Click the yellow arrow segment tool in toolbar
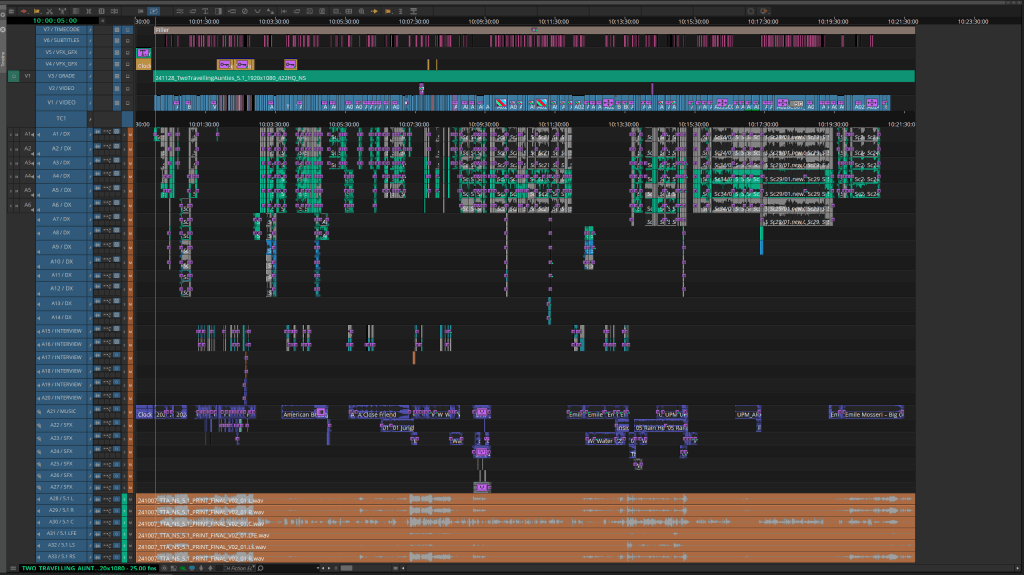 pos(38,11)
